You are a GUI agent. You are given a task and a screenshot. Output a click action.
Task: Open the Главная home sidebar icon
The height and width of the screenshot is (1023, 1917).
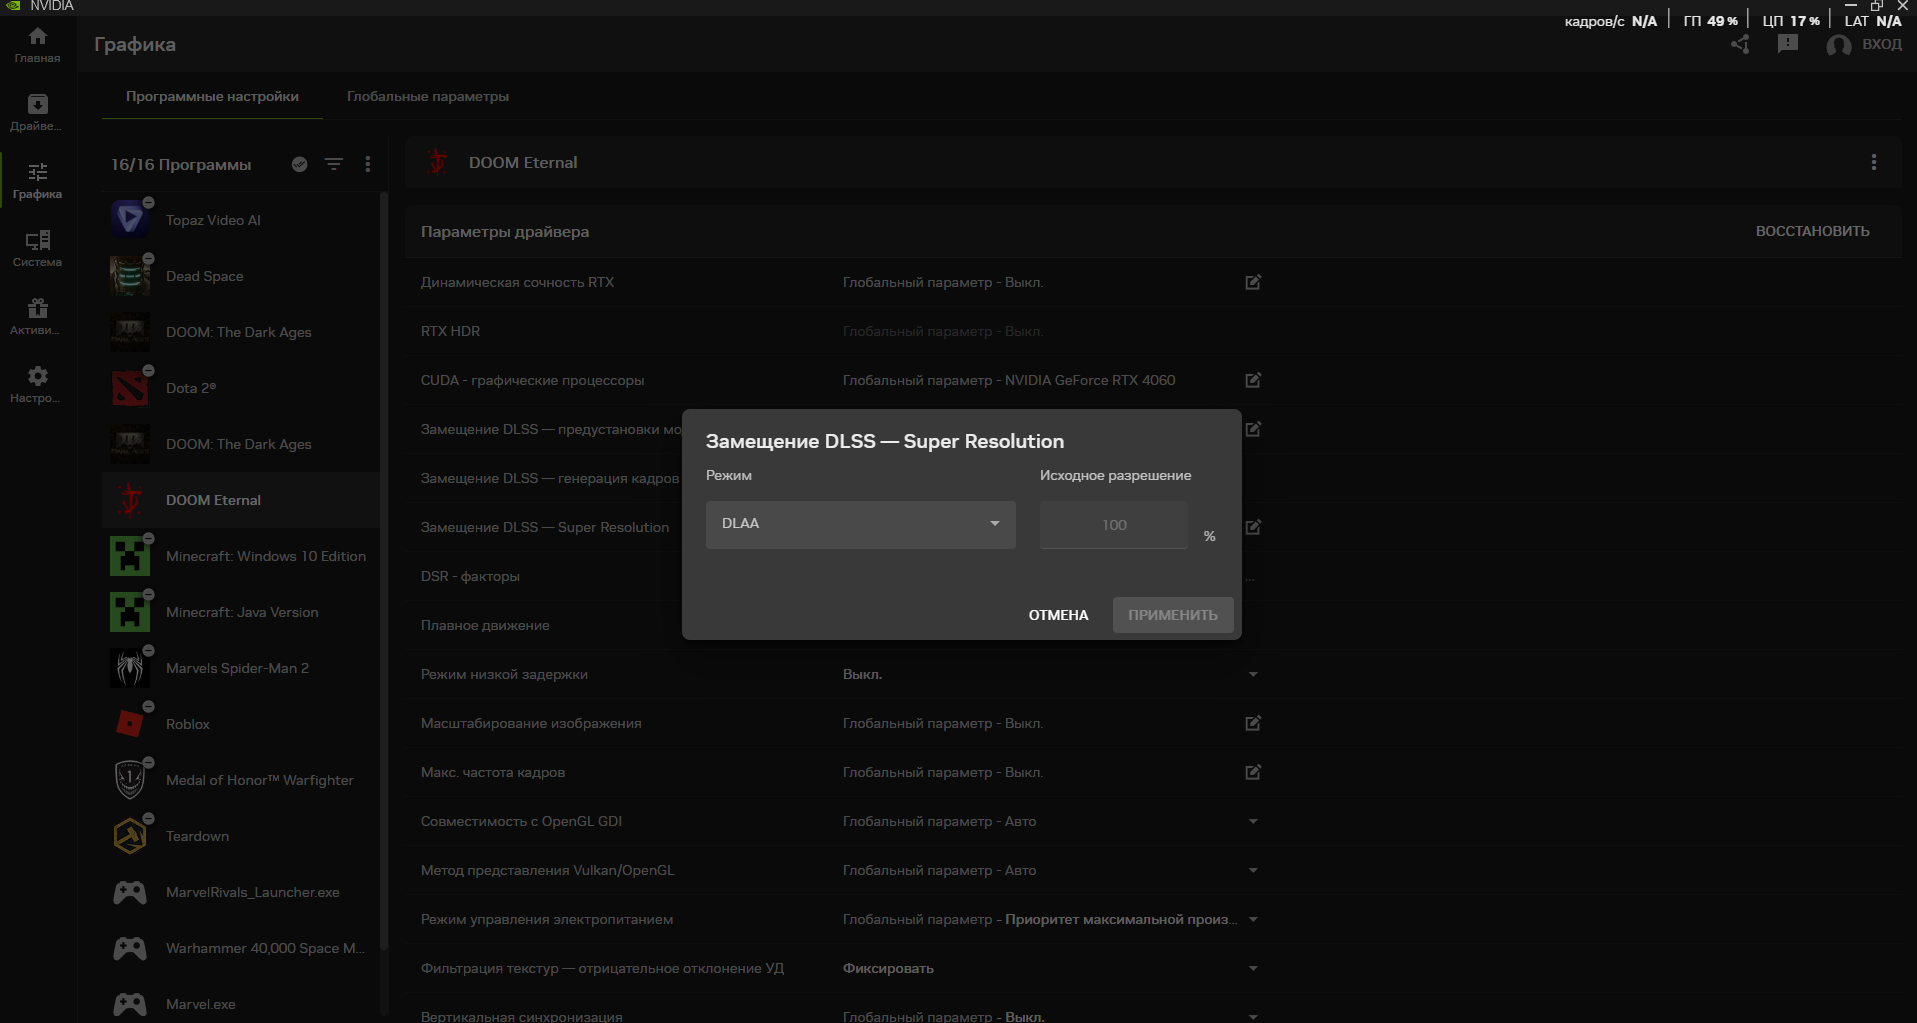coord(37,44)
